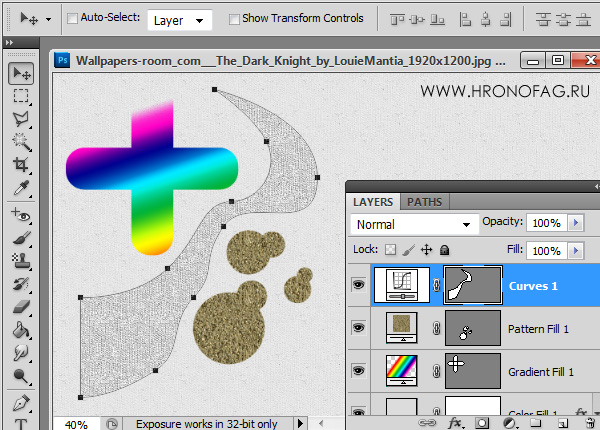The width and height of the screenshot is (600, 430).
Task: Add layer mask button in Layers panel
Action: [482, 423]
